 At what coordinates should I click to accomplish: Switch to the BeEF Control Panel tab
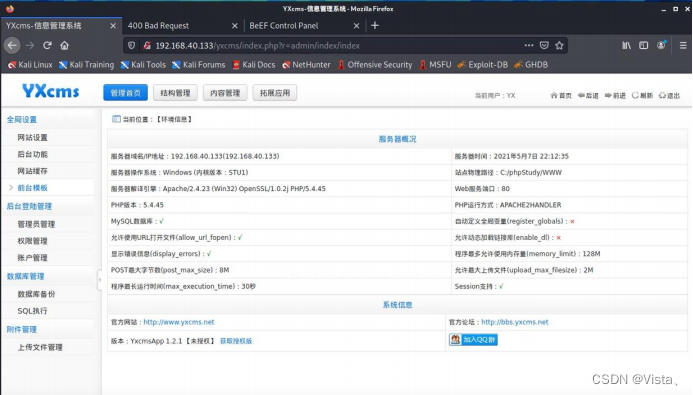point(305,26)
